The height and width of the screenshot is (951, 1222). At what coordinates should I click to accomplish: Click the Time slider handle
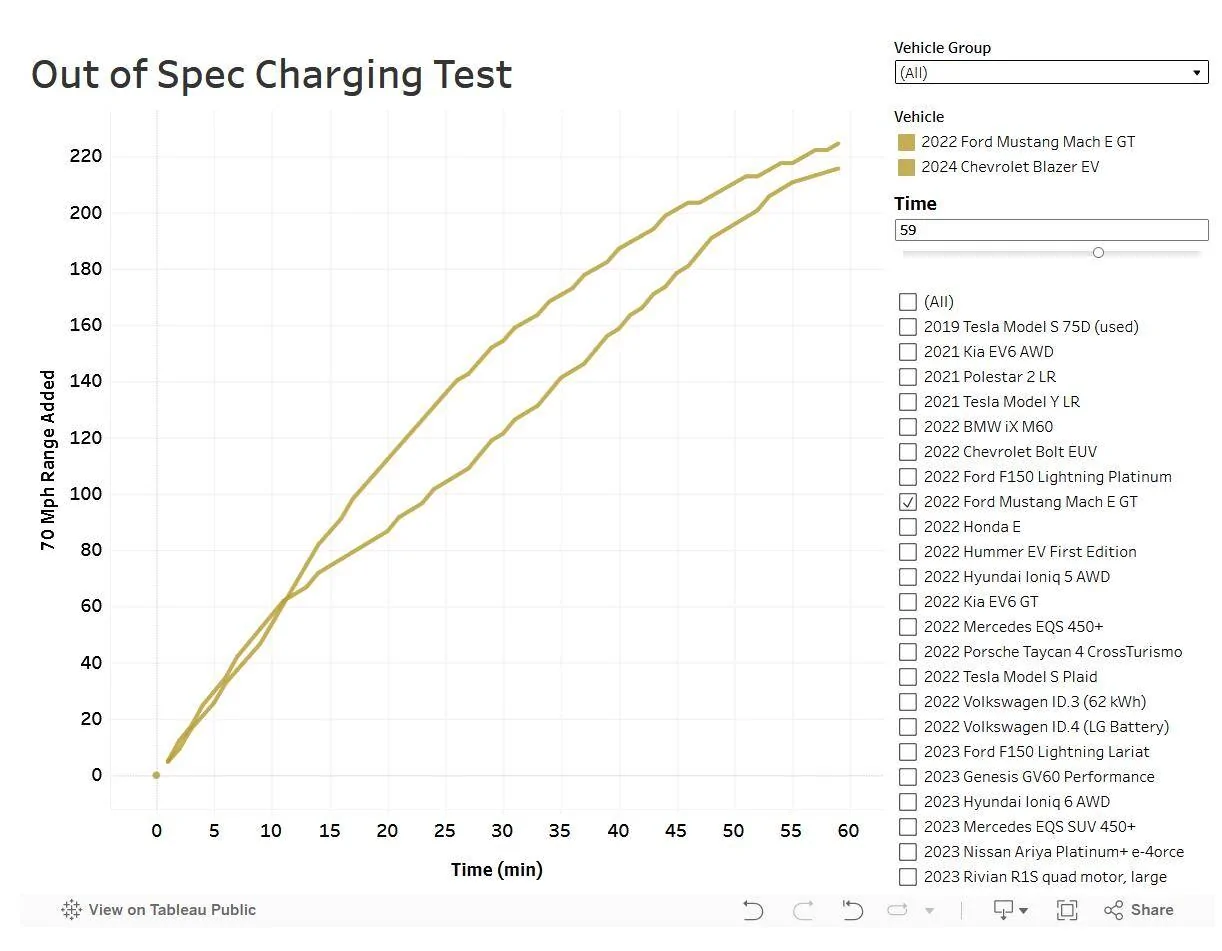coord(1098,253)
